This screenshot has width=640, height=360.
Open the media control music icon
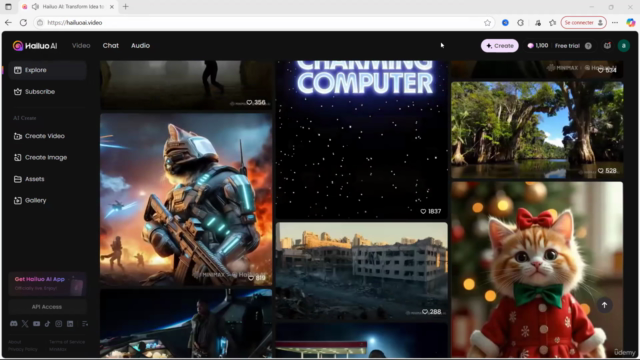[538, 22]
